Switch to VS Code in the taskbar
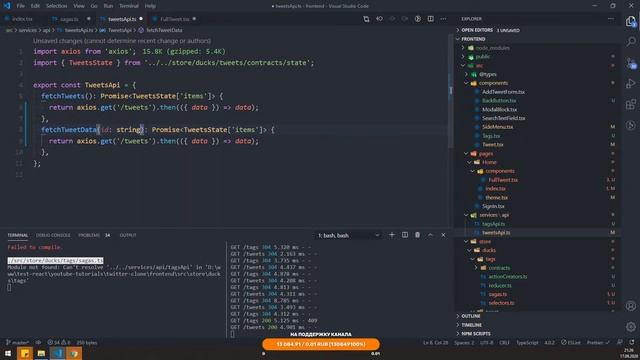 58,353
